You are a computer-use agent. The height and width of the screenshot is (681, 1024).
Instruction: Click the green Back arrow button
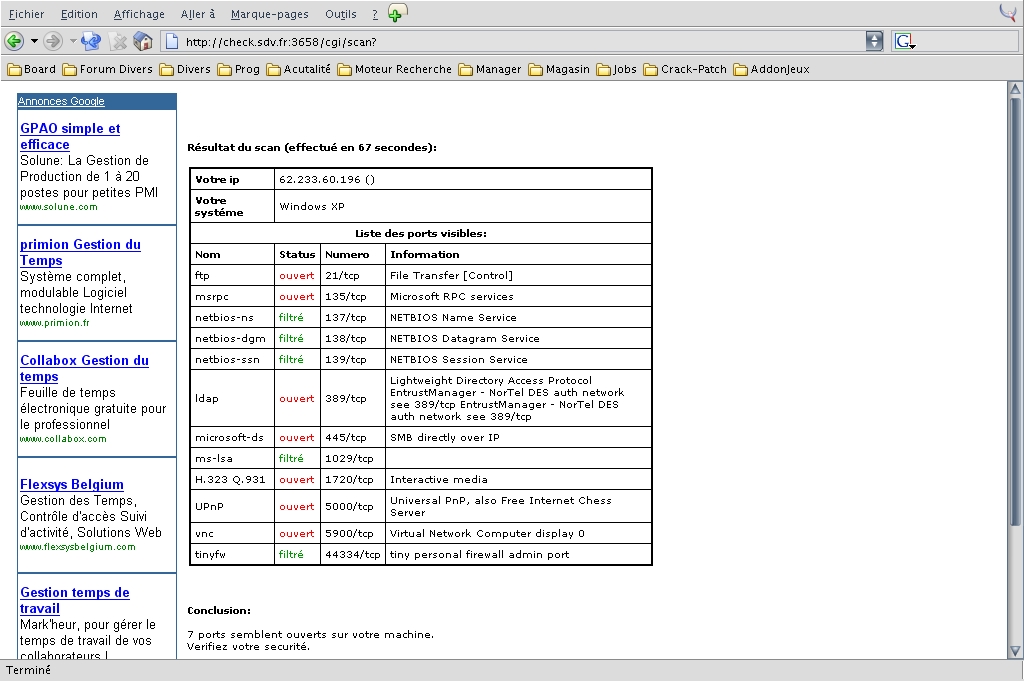tap(14, 42)
